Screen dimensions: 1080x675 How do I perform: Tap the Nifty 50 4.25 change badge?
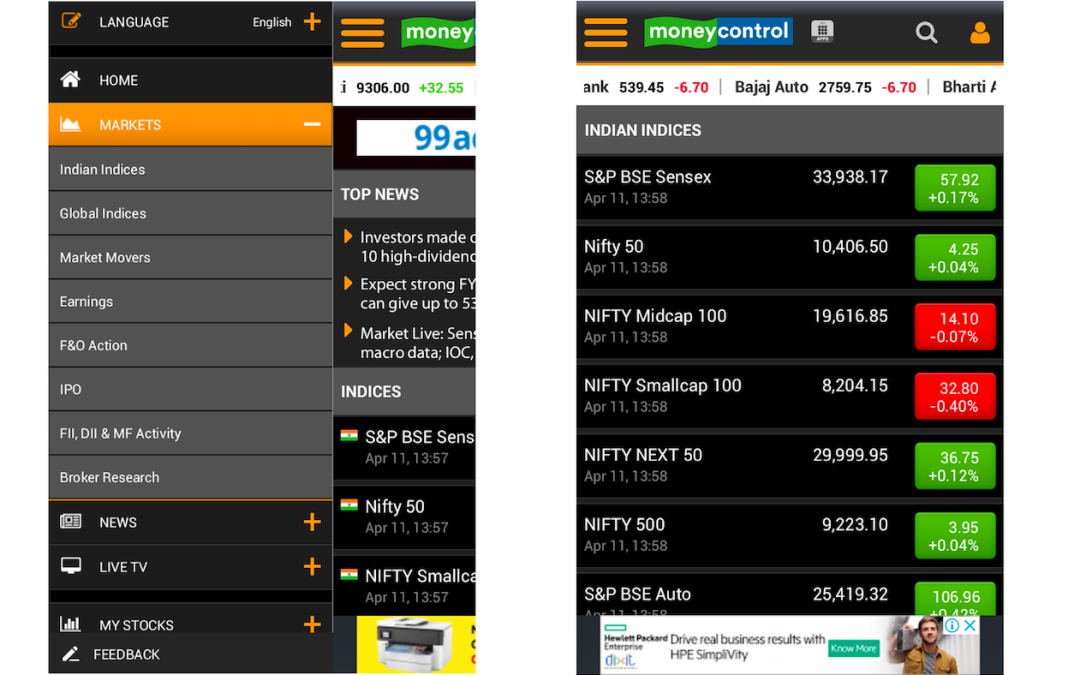(955, 258)
